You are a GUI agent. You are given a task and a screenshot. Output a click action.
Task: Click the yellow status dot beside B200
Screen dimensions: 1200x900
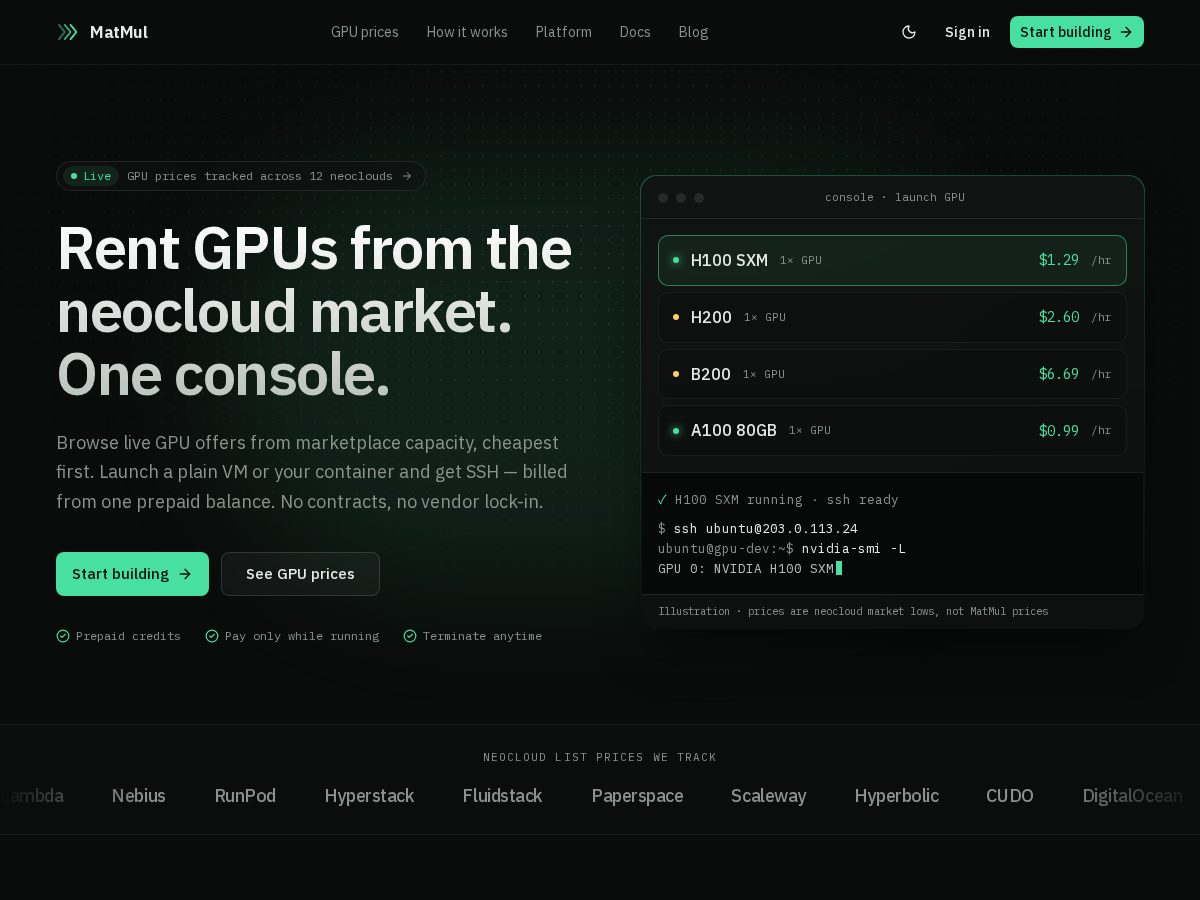[x=676, y=374]
